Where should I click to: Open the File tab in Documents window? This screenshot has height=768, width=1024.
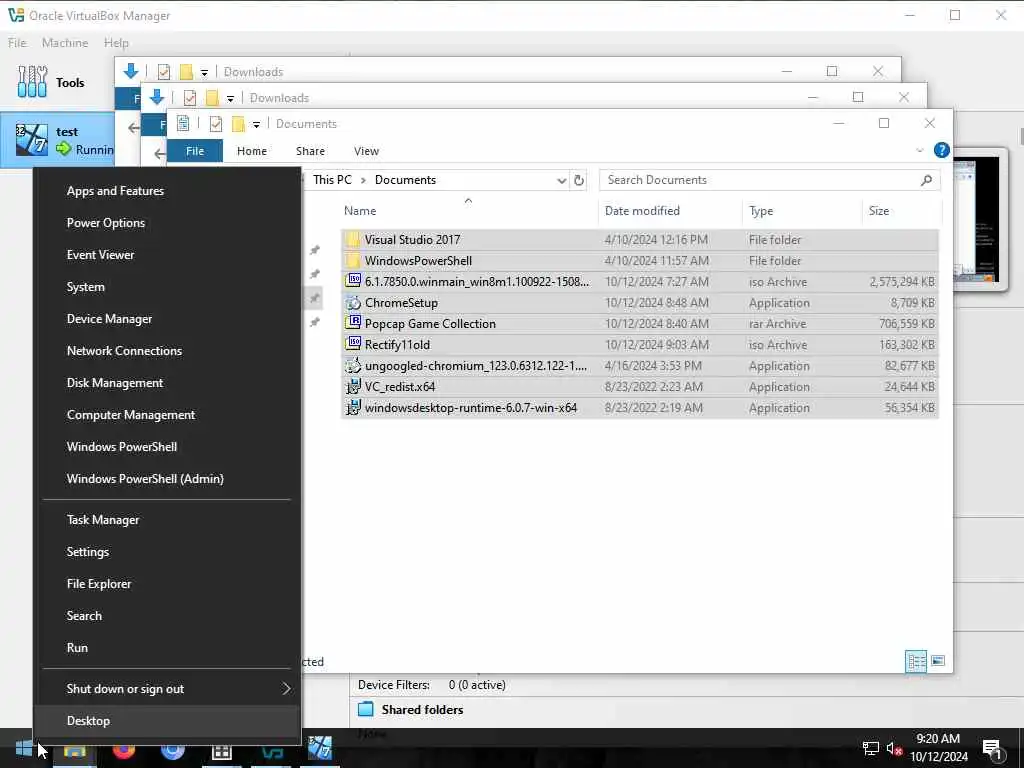click(195, 151)
